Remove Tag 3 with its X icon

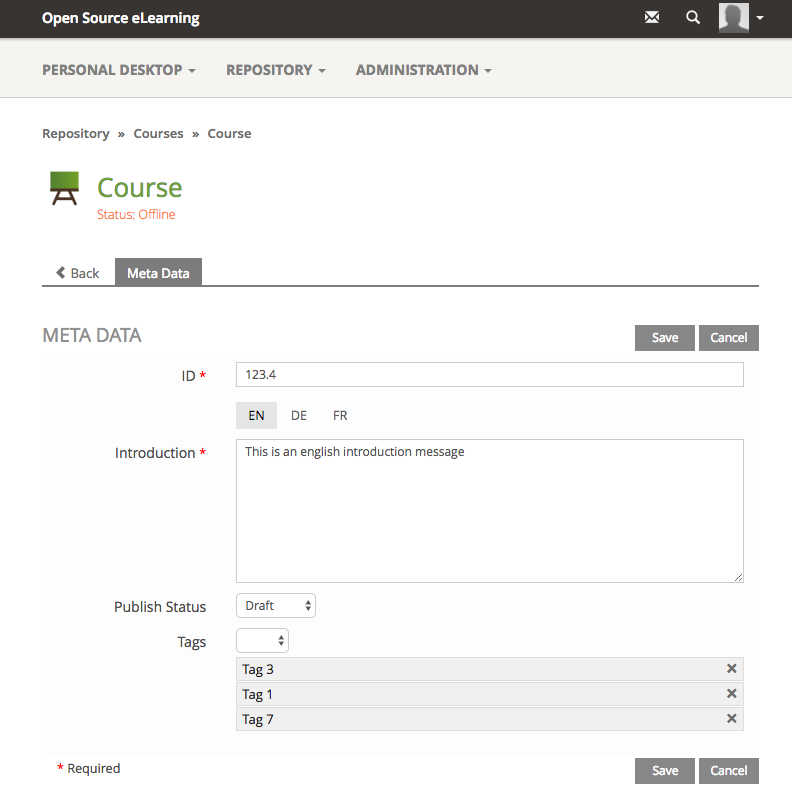731,669
